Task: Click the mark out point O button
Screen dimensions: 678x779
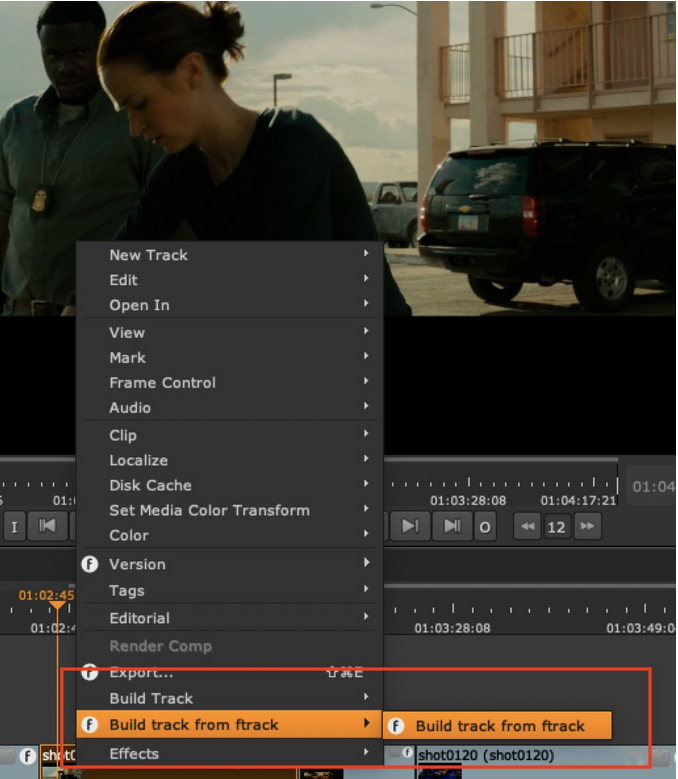Action: point(485,526)
